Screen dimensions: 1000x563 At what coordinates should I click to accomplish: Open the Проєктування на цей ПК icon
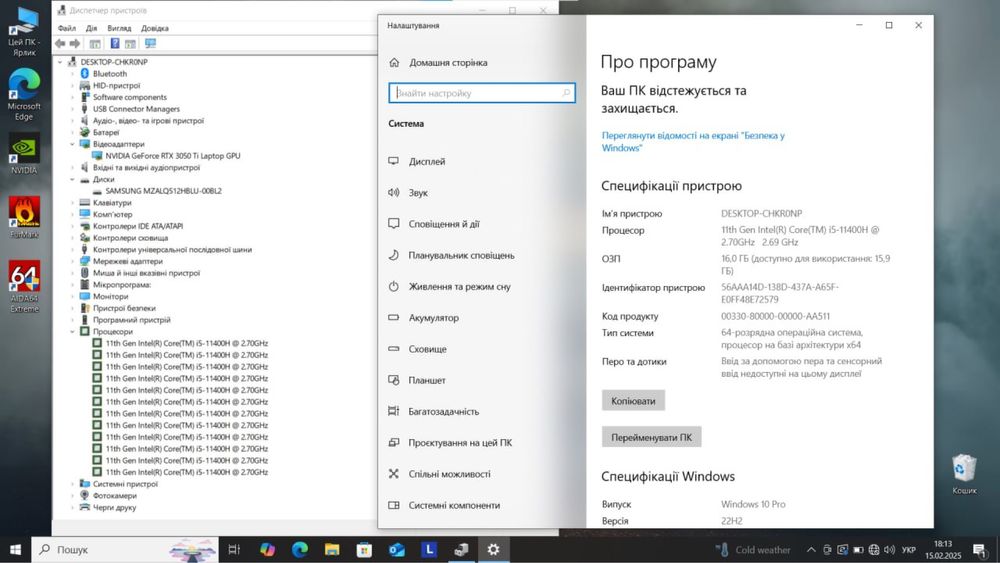coord(393,442)
